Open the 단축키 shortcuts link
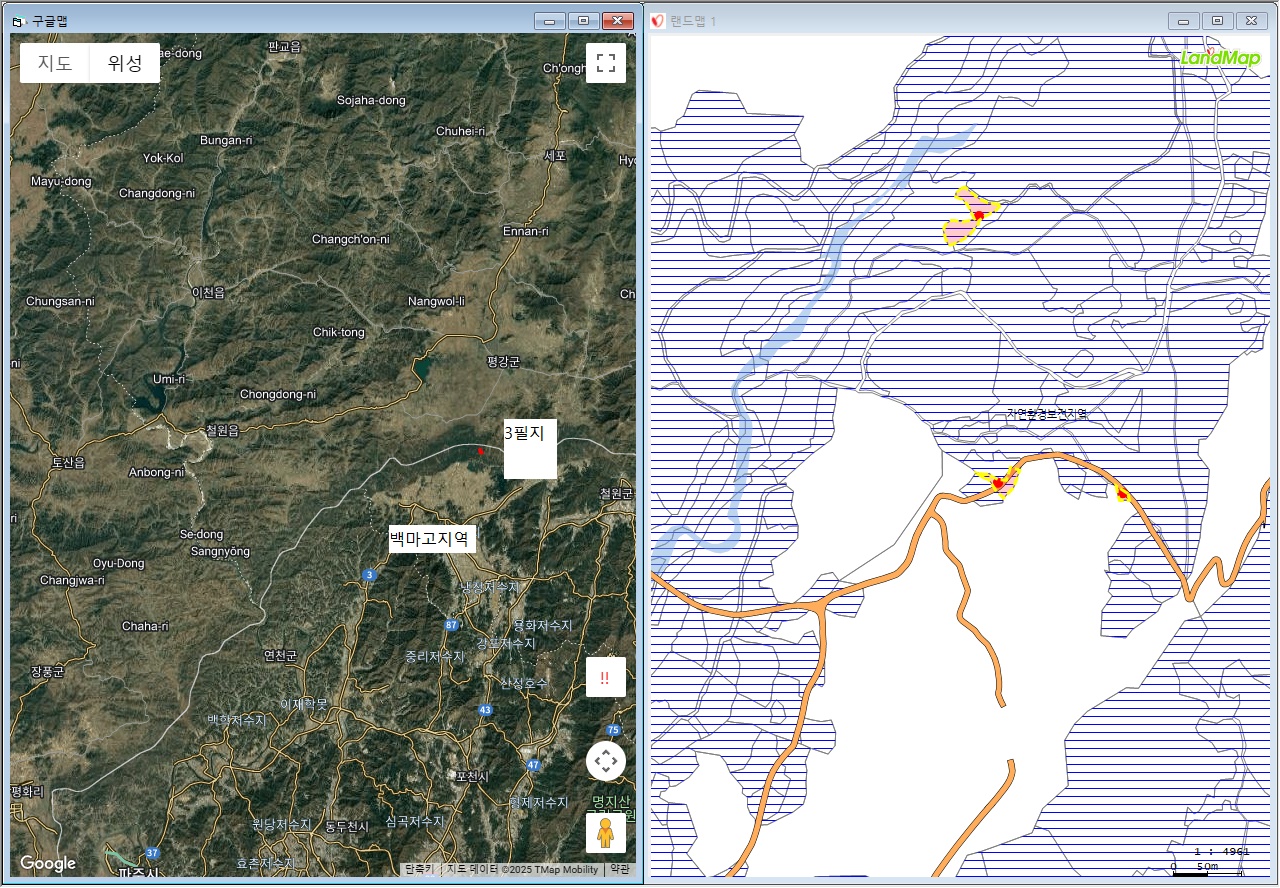Screen dimensions: 1280x888 point(419,870)
